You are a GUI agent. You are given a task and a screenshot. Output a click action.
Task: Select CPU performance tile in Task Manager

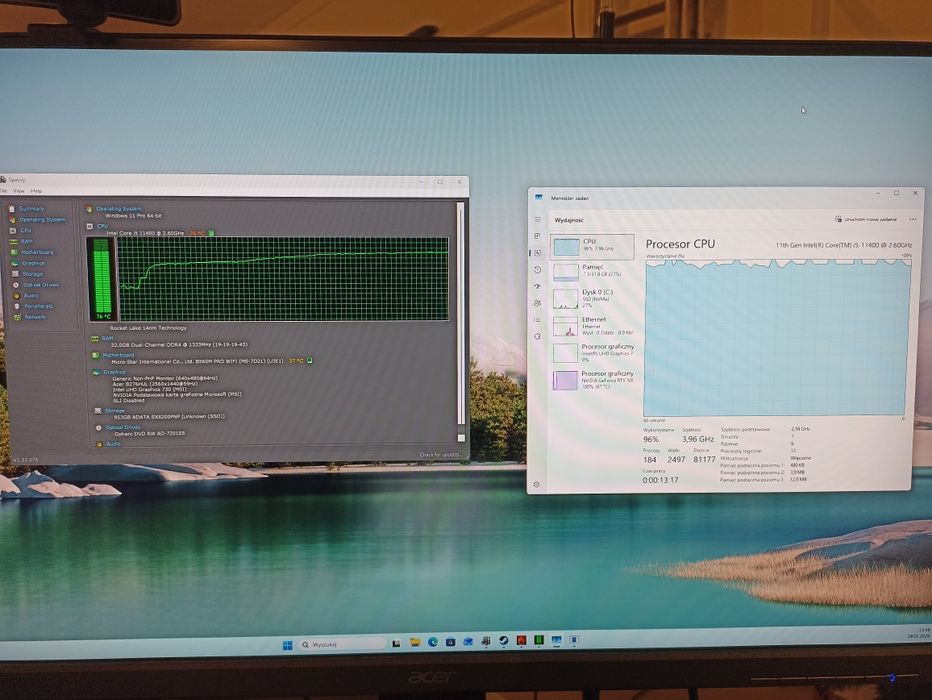592,246
